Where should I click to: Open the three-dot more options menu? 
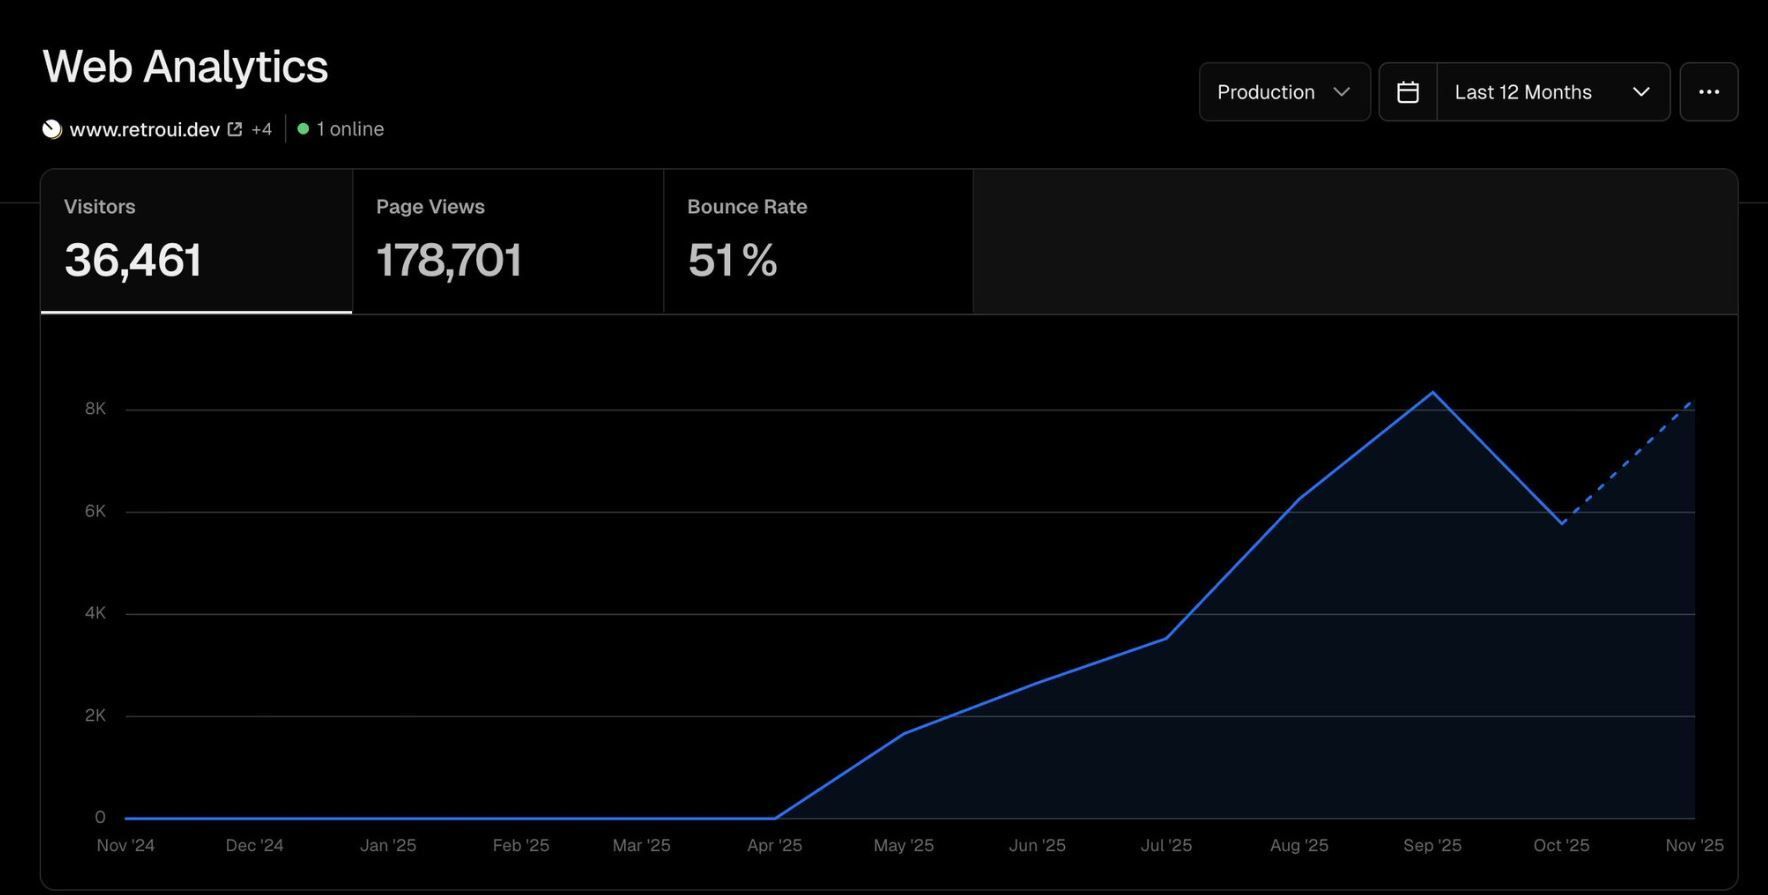(1709, 92)
